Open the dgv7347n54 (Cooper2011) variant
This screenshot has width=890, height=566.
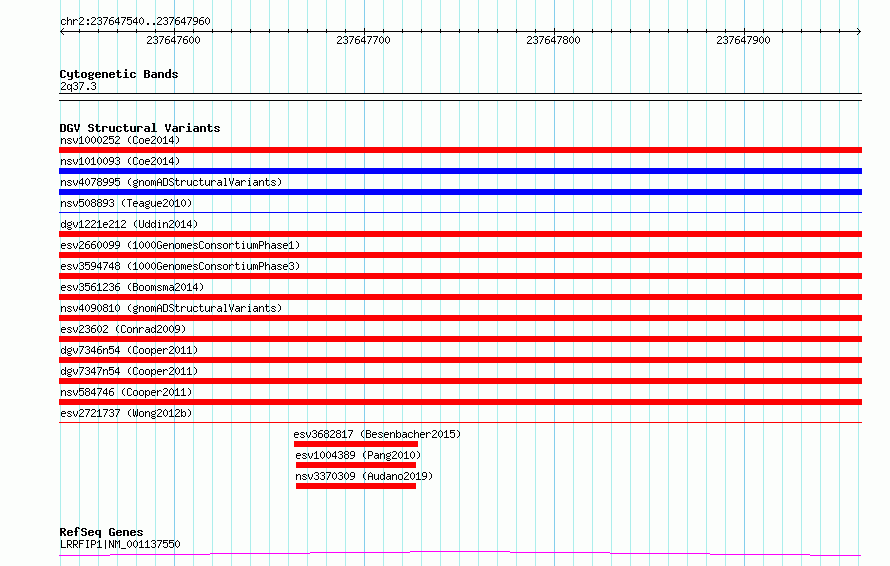pos(129,371)
